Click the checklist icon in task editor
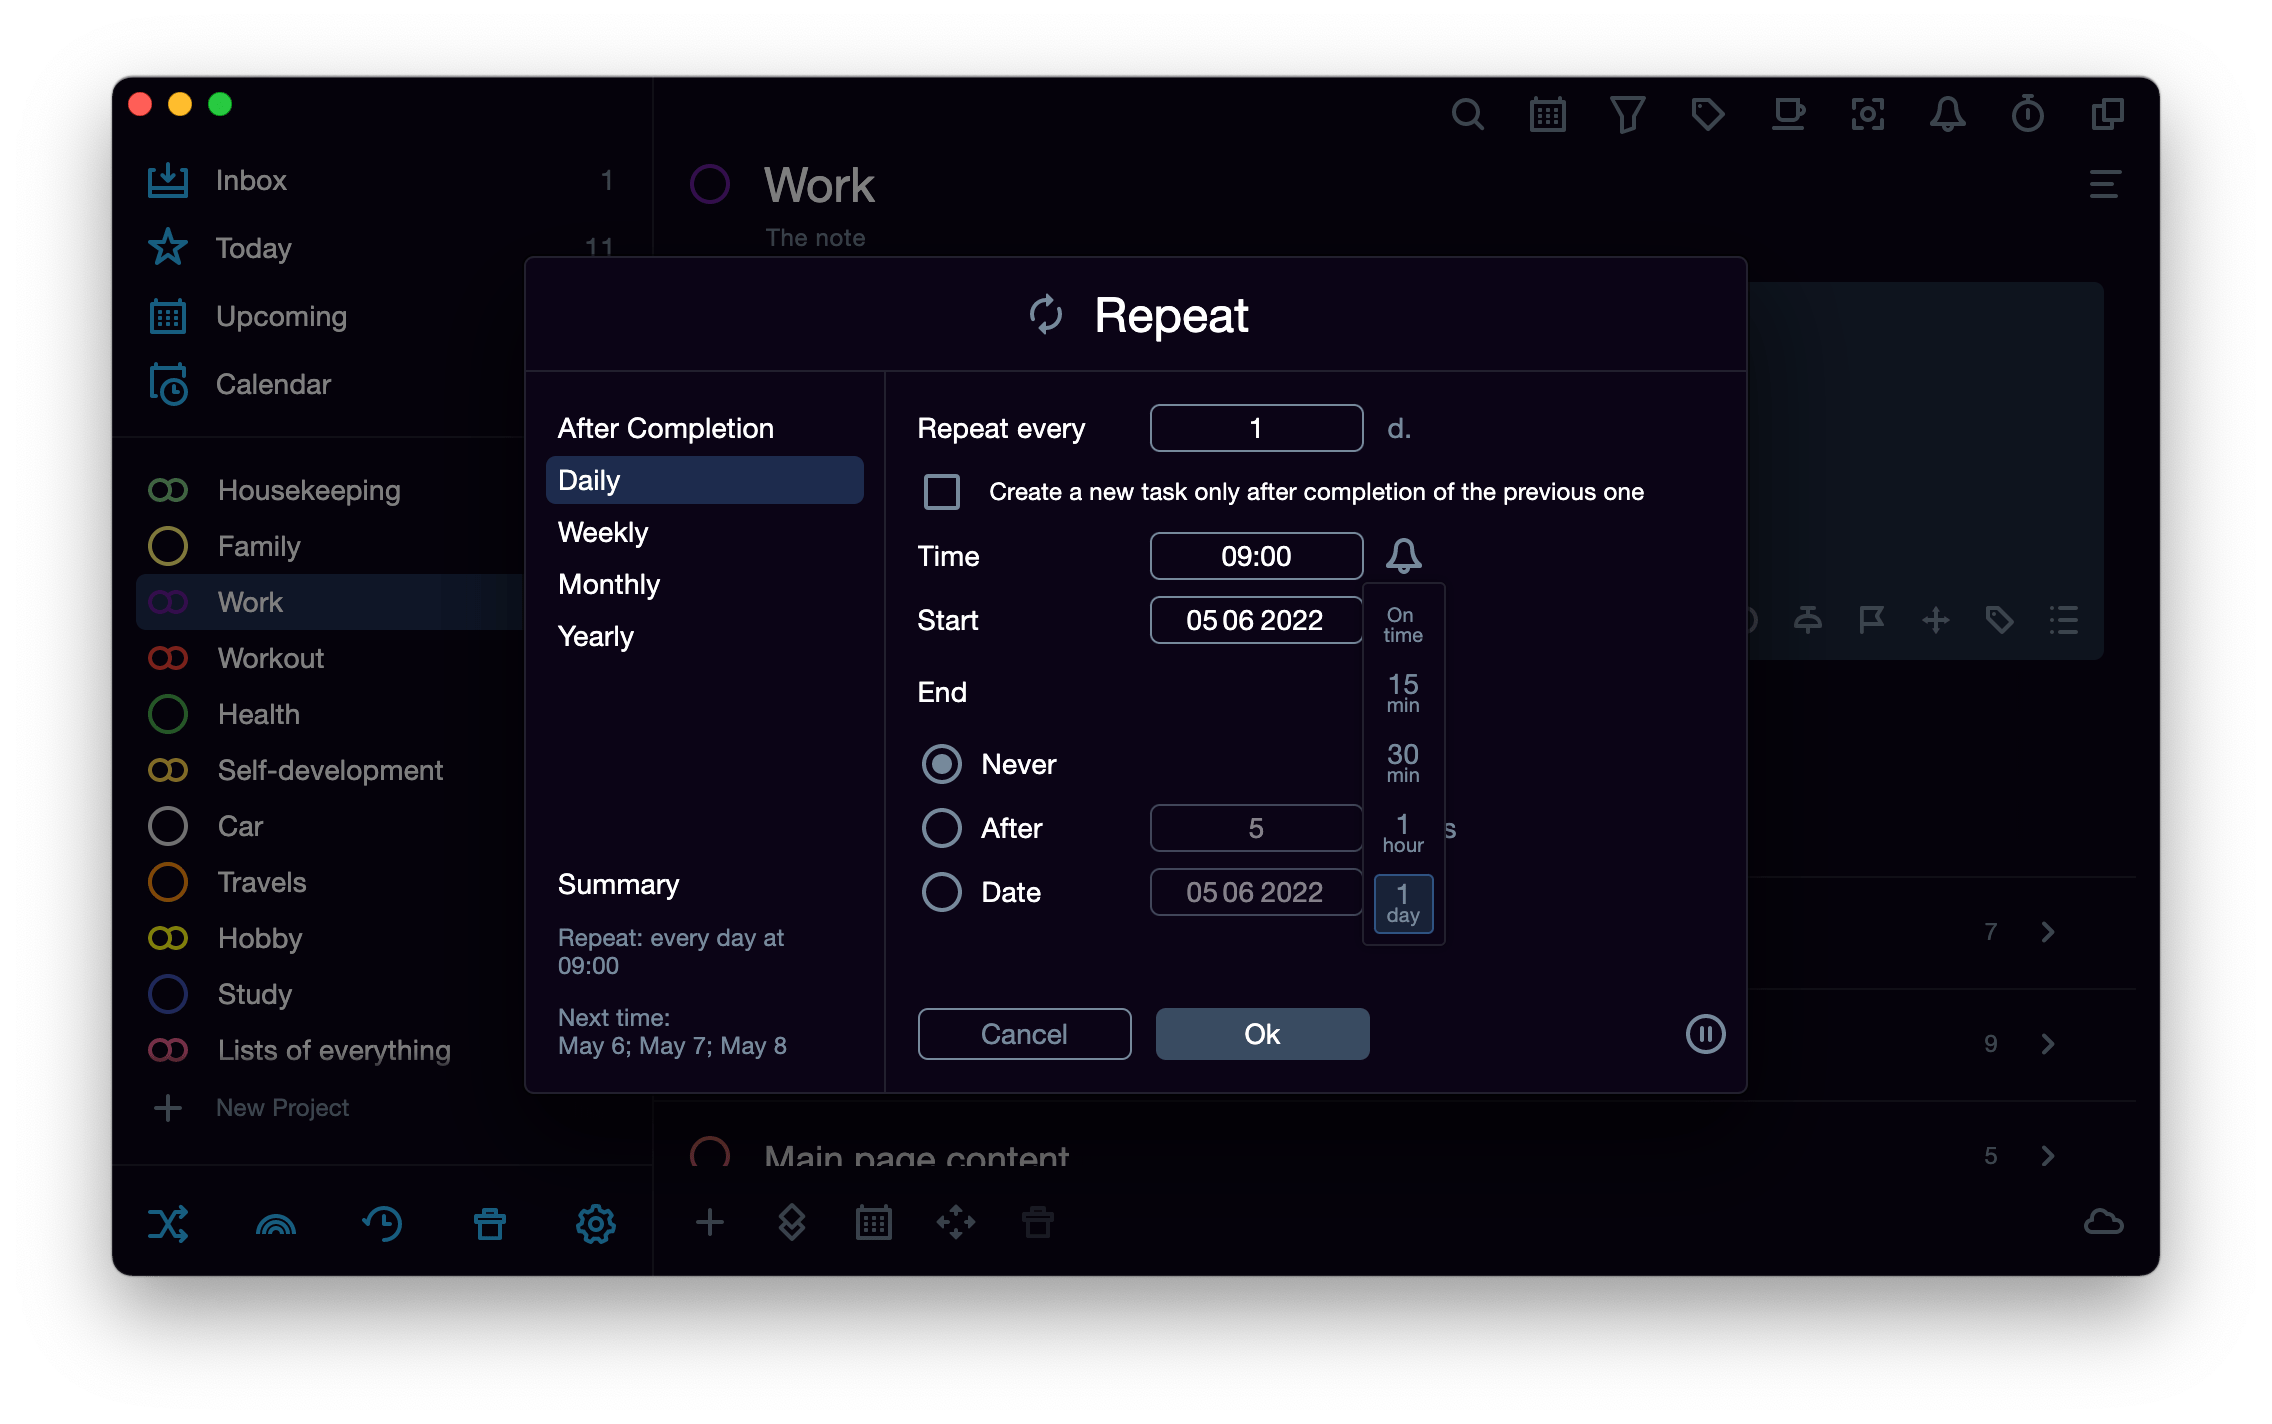 click(2063, 620)
